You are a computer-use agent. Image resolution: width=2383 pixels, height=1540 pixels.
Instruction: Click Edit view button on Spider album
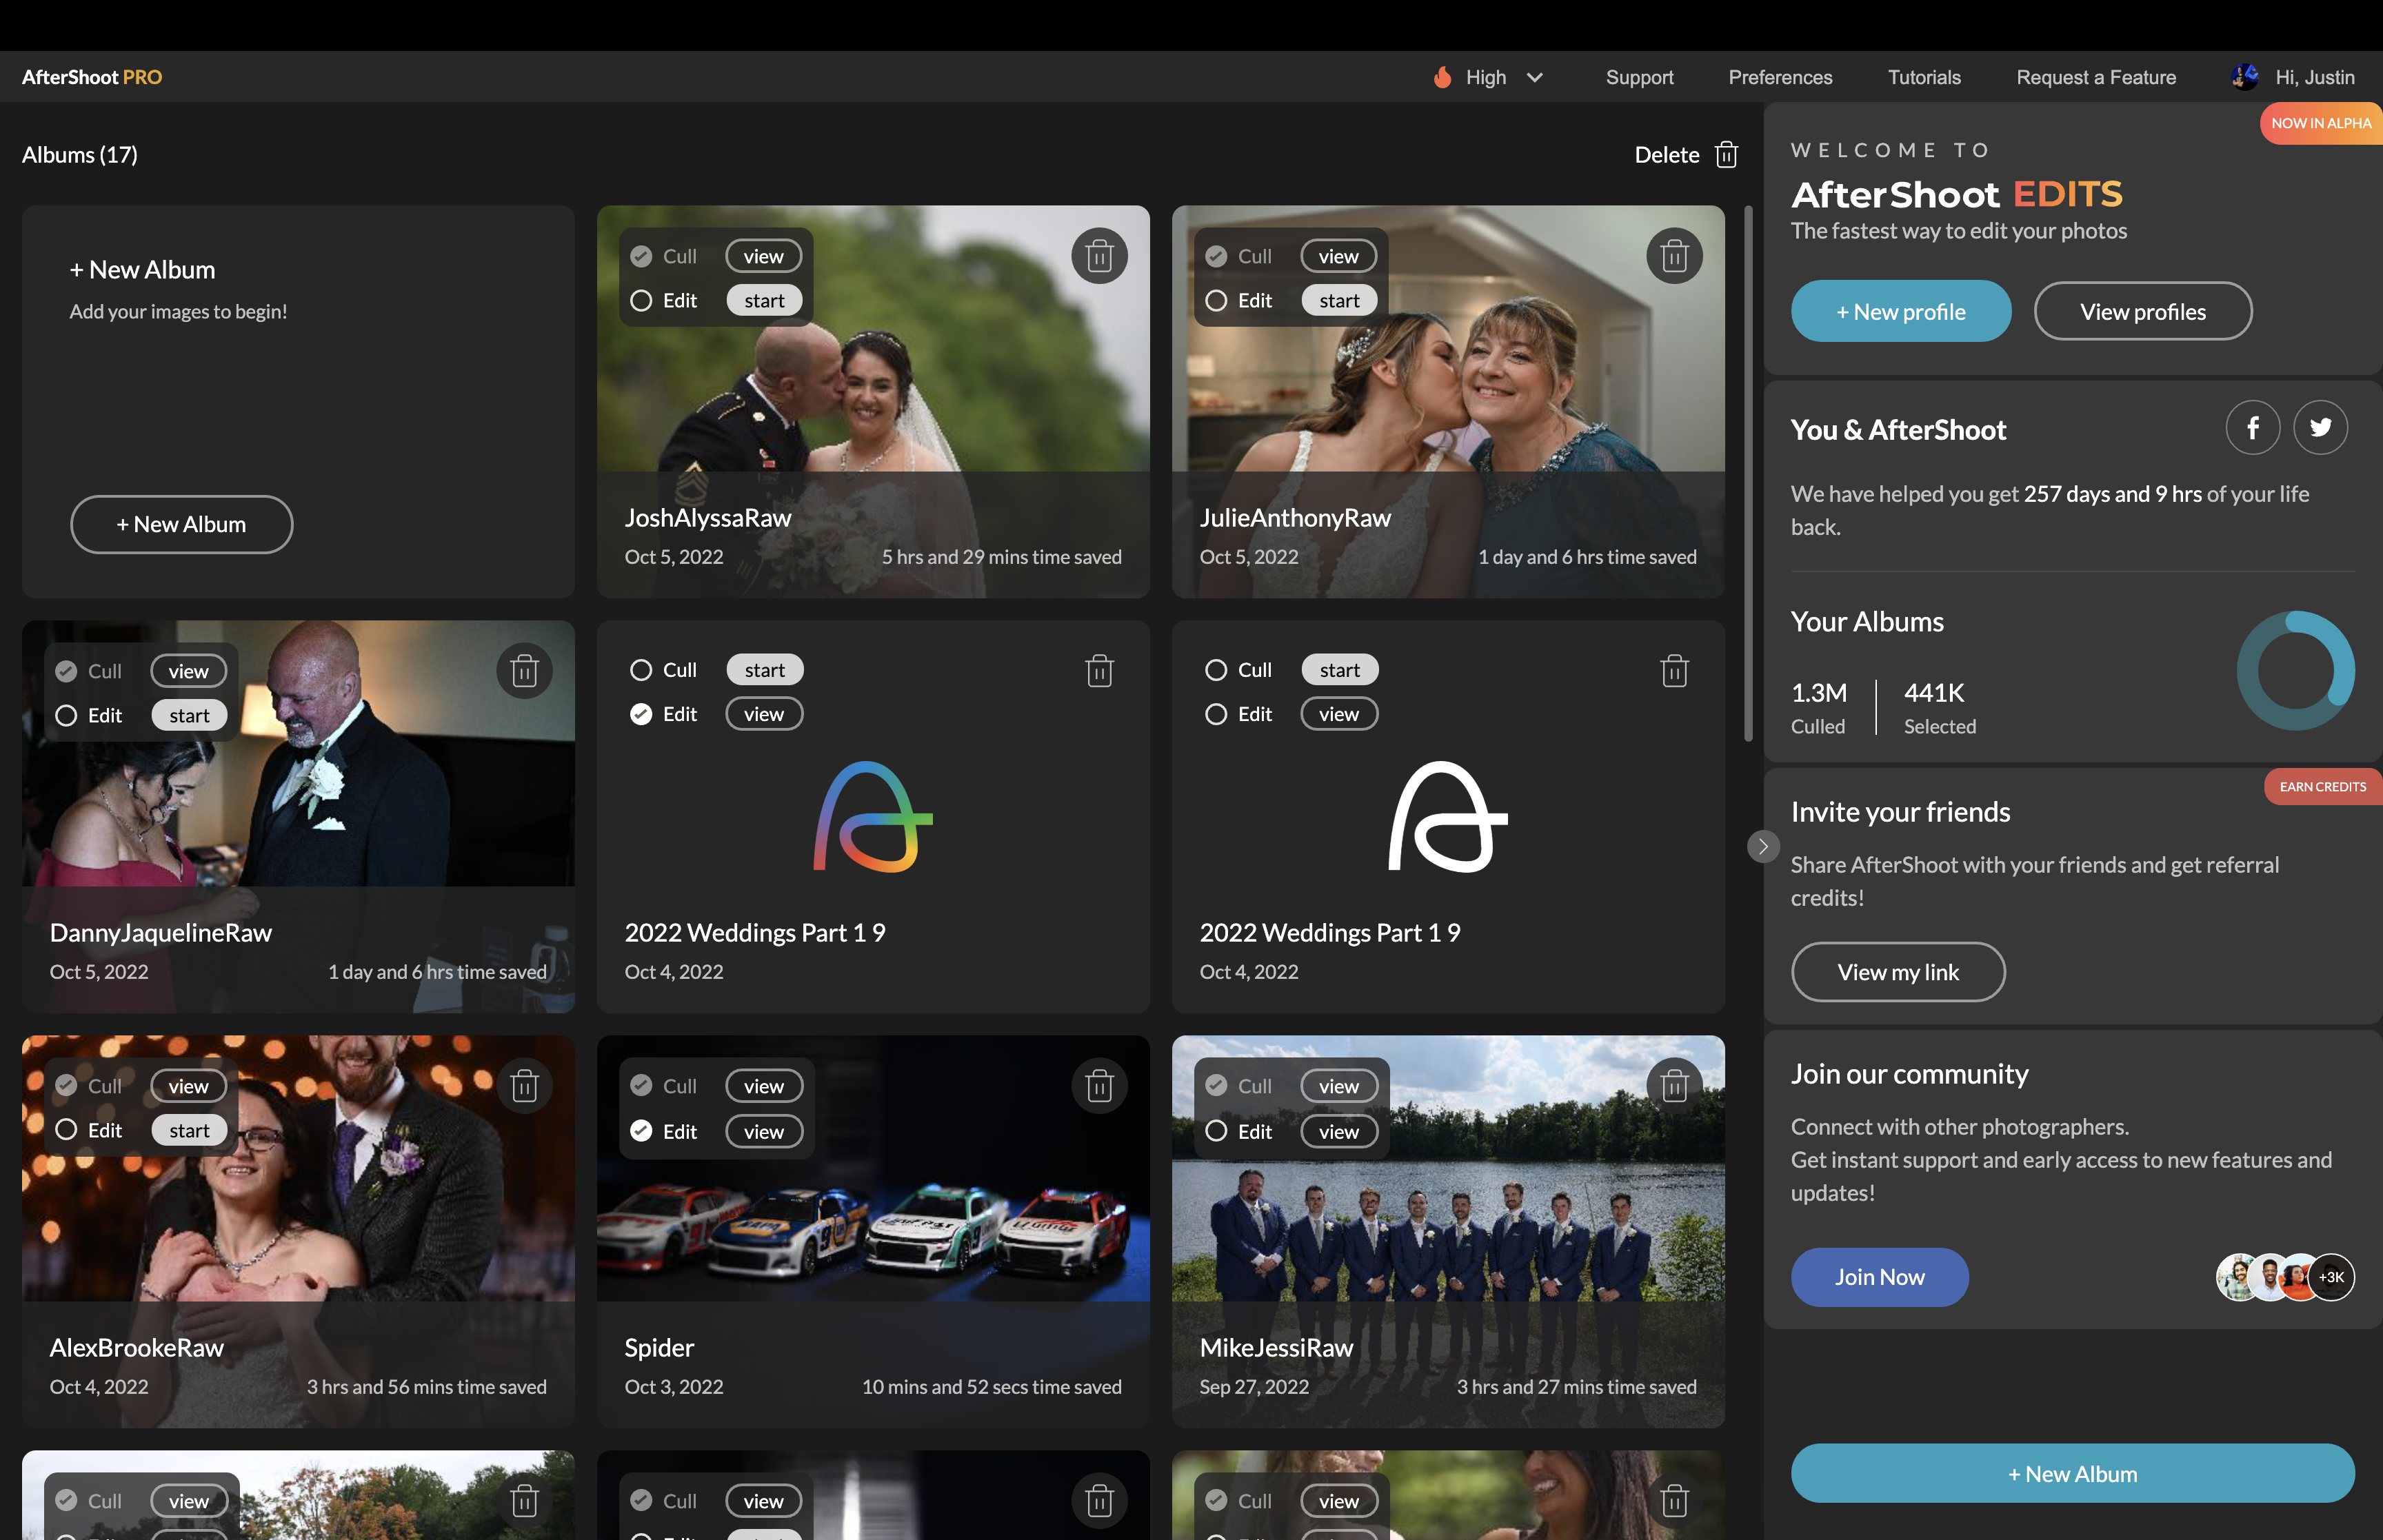[763, 1131]
